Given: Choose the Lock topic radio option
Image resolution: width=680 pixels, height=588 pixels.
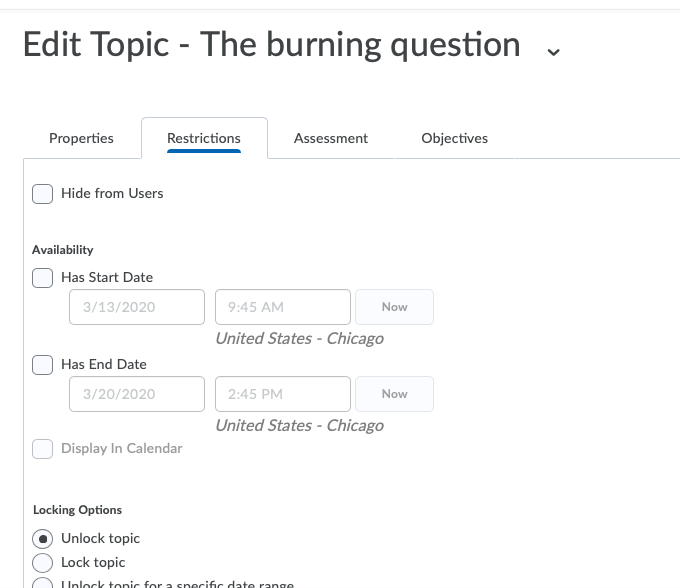Looking at the screenshot, I should tap(43, 563).
